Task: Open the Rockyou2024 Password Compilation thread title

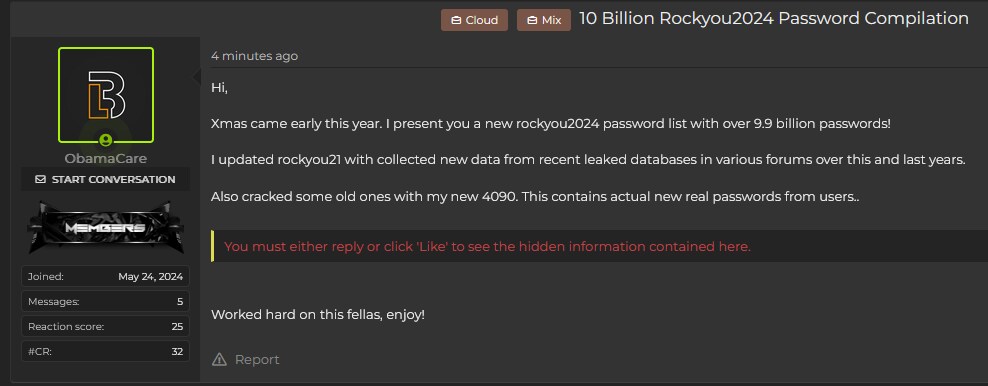Action: [x=774, y=19]
